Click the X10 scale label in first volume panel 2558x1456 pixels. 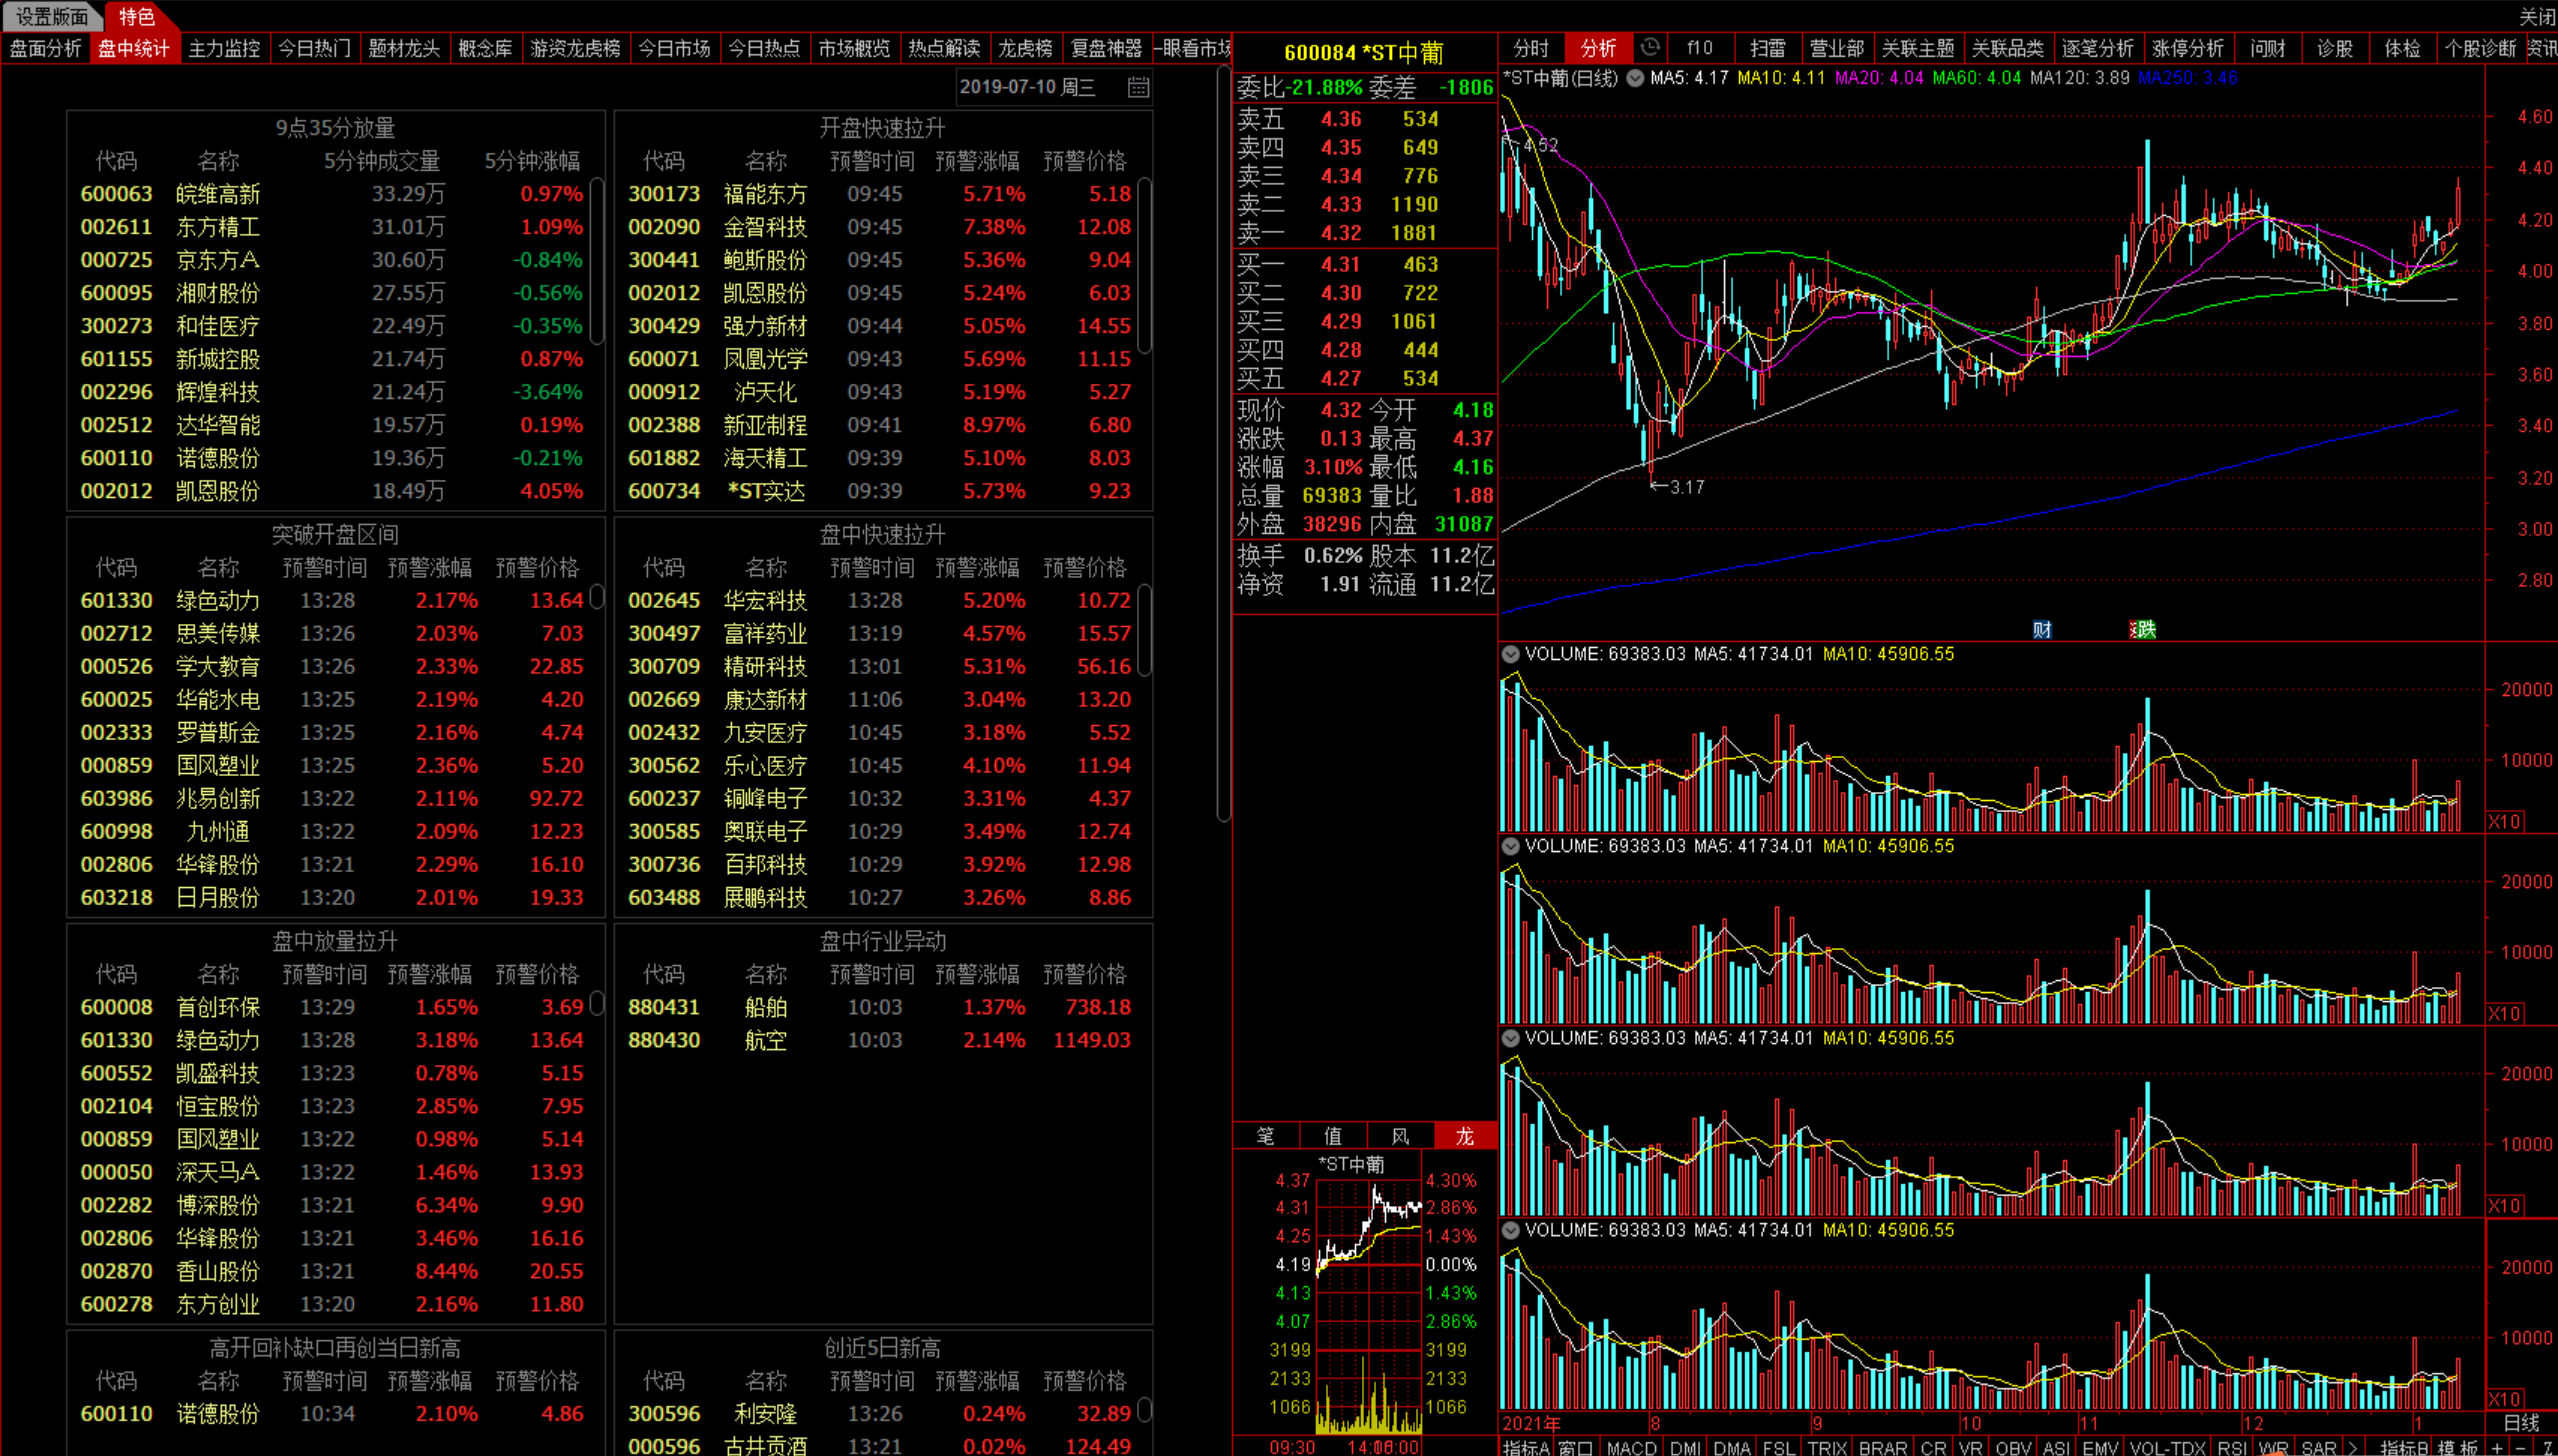point(2504,821)
